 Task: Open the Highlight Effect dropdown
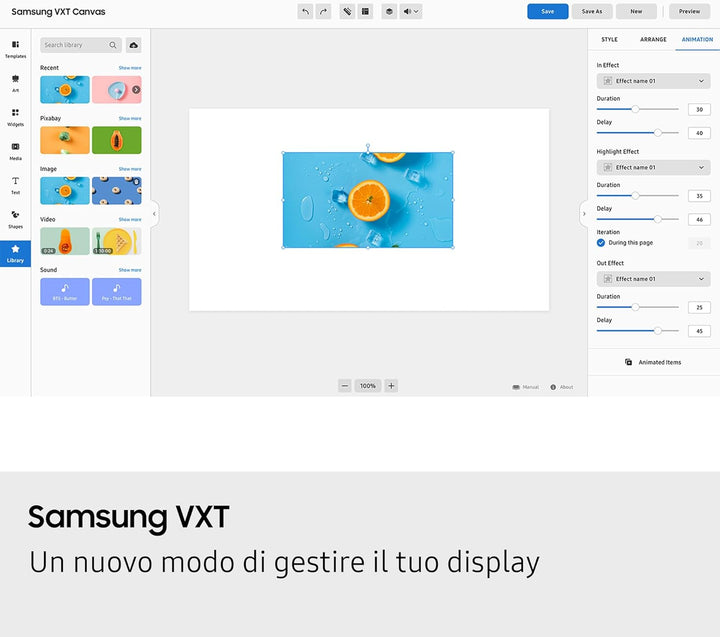click(x=653, y=168)
